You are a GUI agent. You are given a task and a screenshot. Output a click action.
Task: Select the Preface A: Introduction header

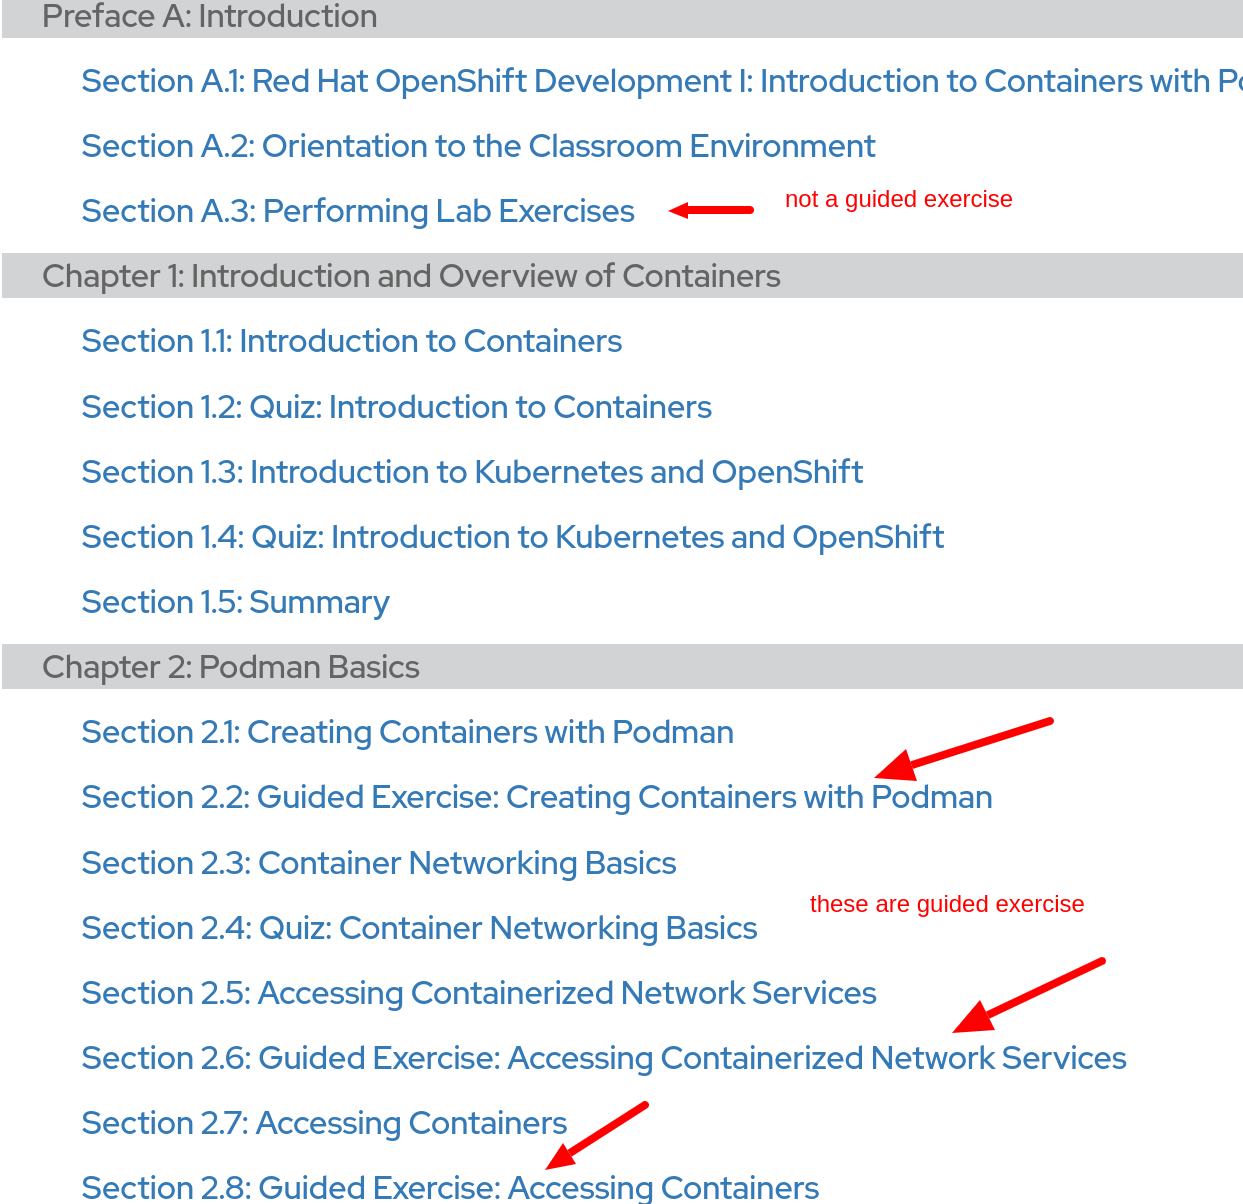(x=209, y=17)
